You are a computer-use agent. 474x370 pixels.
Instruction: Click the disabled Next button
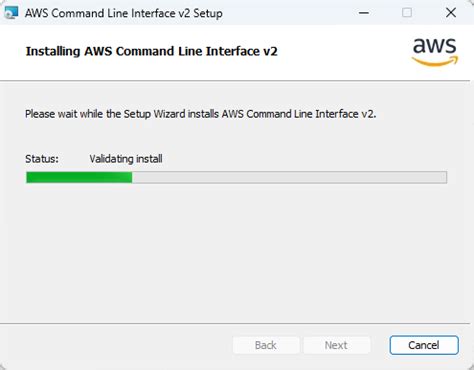tap(336, 345)
